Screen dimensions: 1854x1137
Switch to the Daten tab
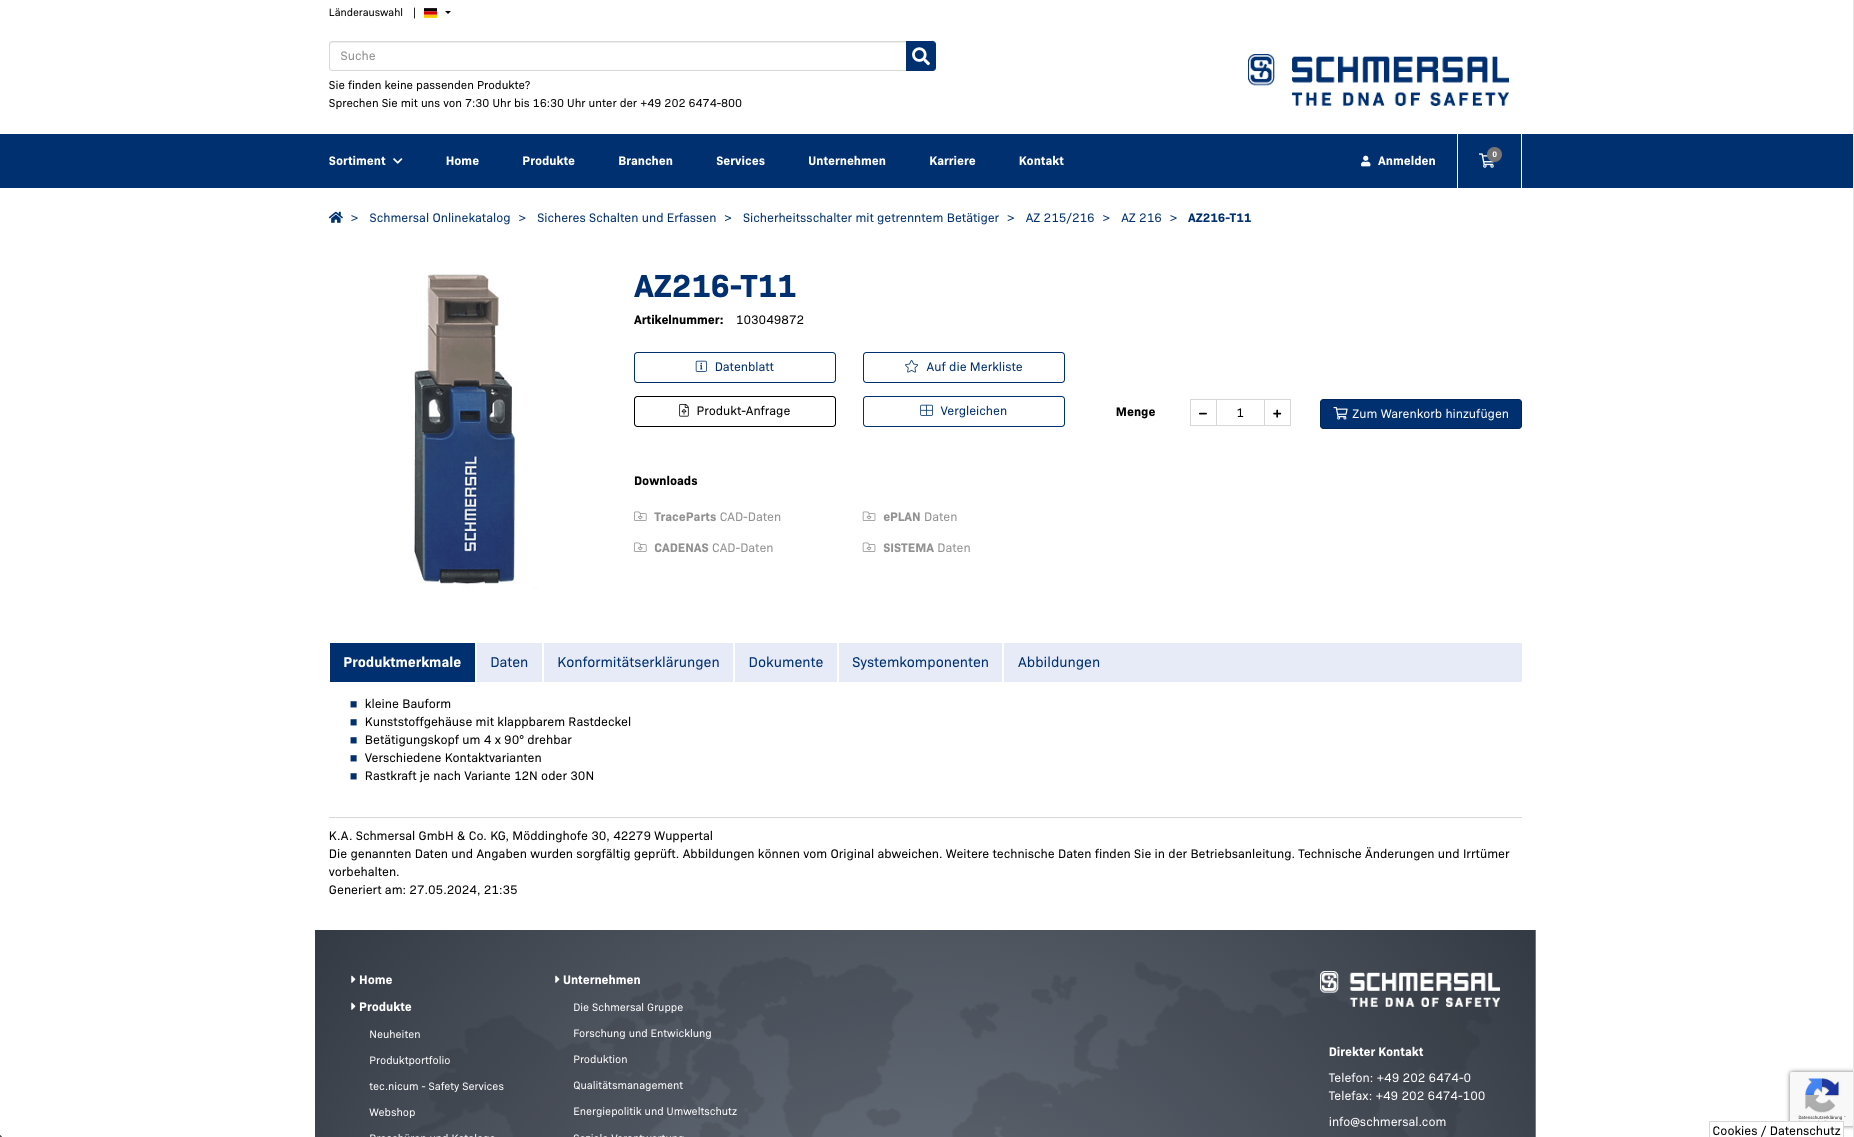[x=509, y=662]
